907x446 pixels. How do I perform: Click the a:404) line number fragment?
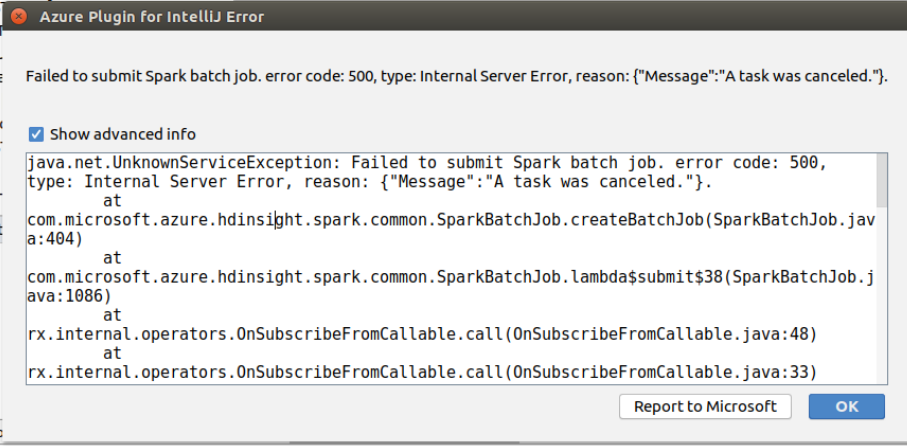click(56, 239)
